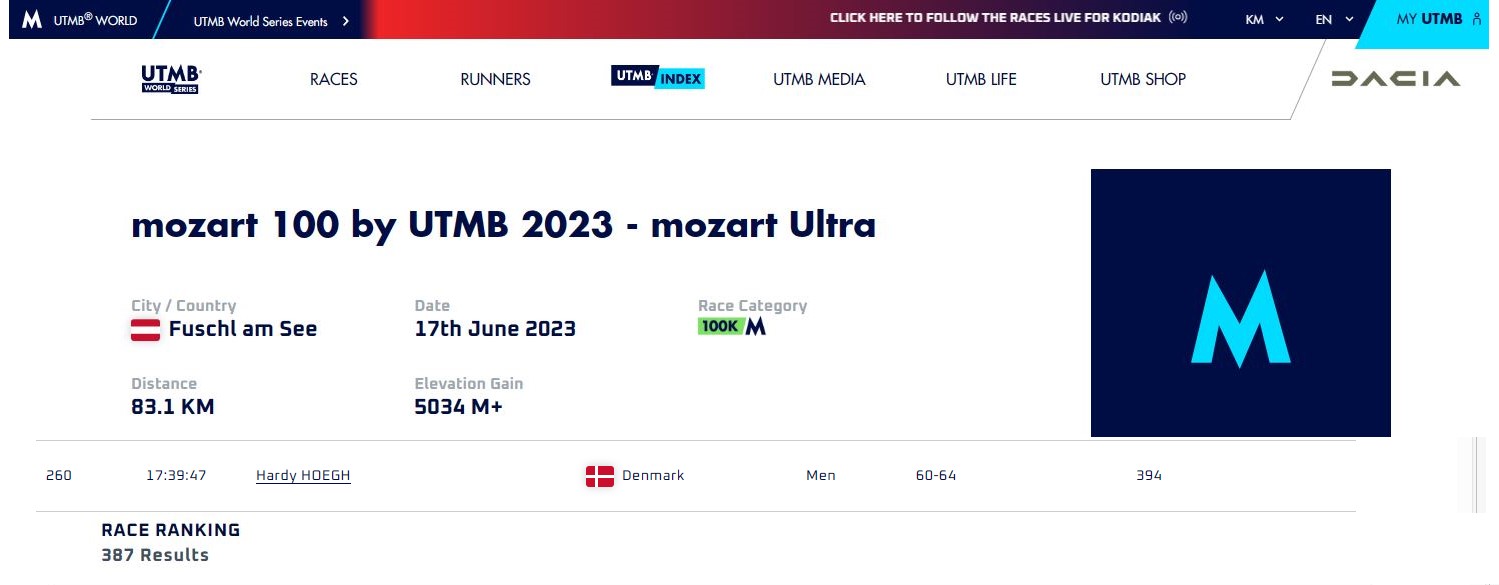Click the live broadcast signal icon
This screenshot has width=1499, height=585.
tap(1178, 18)
